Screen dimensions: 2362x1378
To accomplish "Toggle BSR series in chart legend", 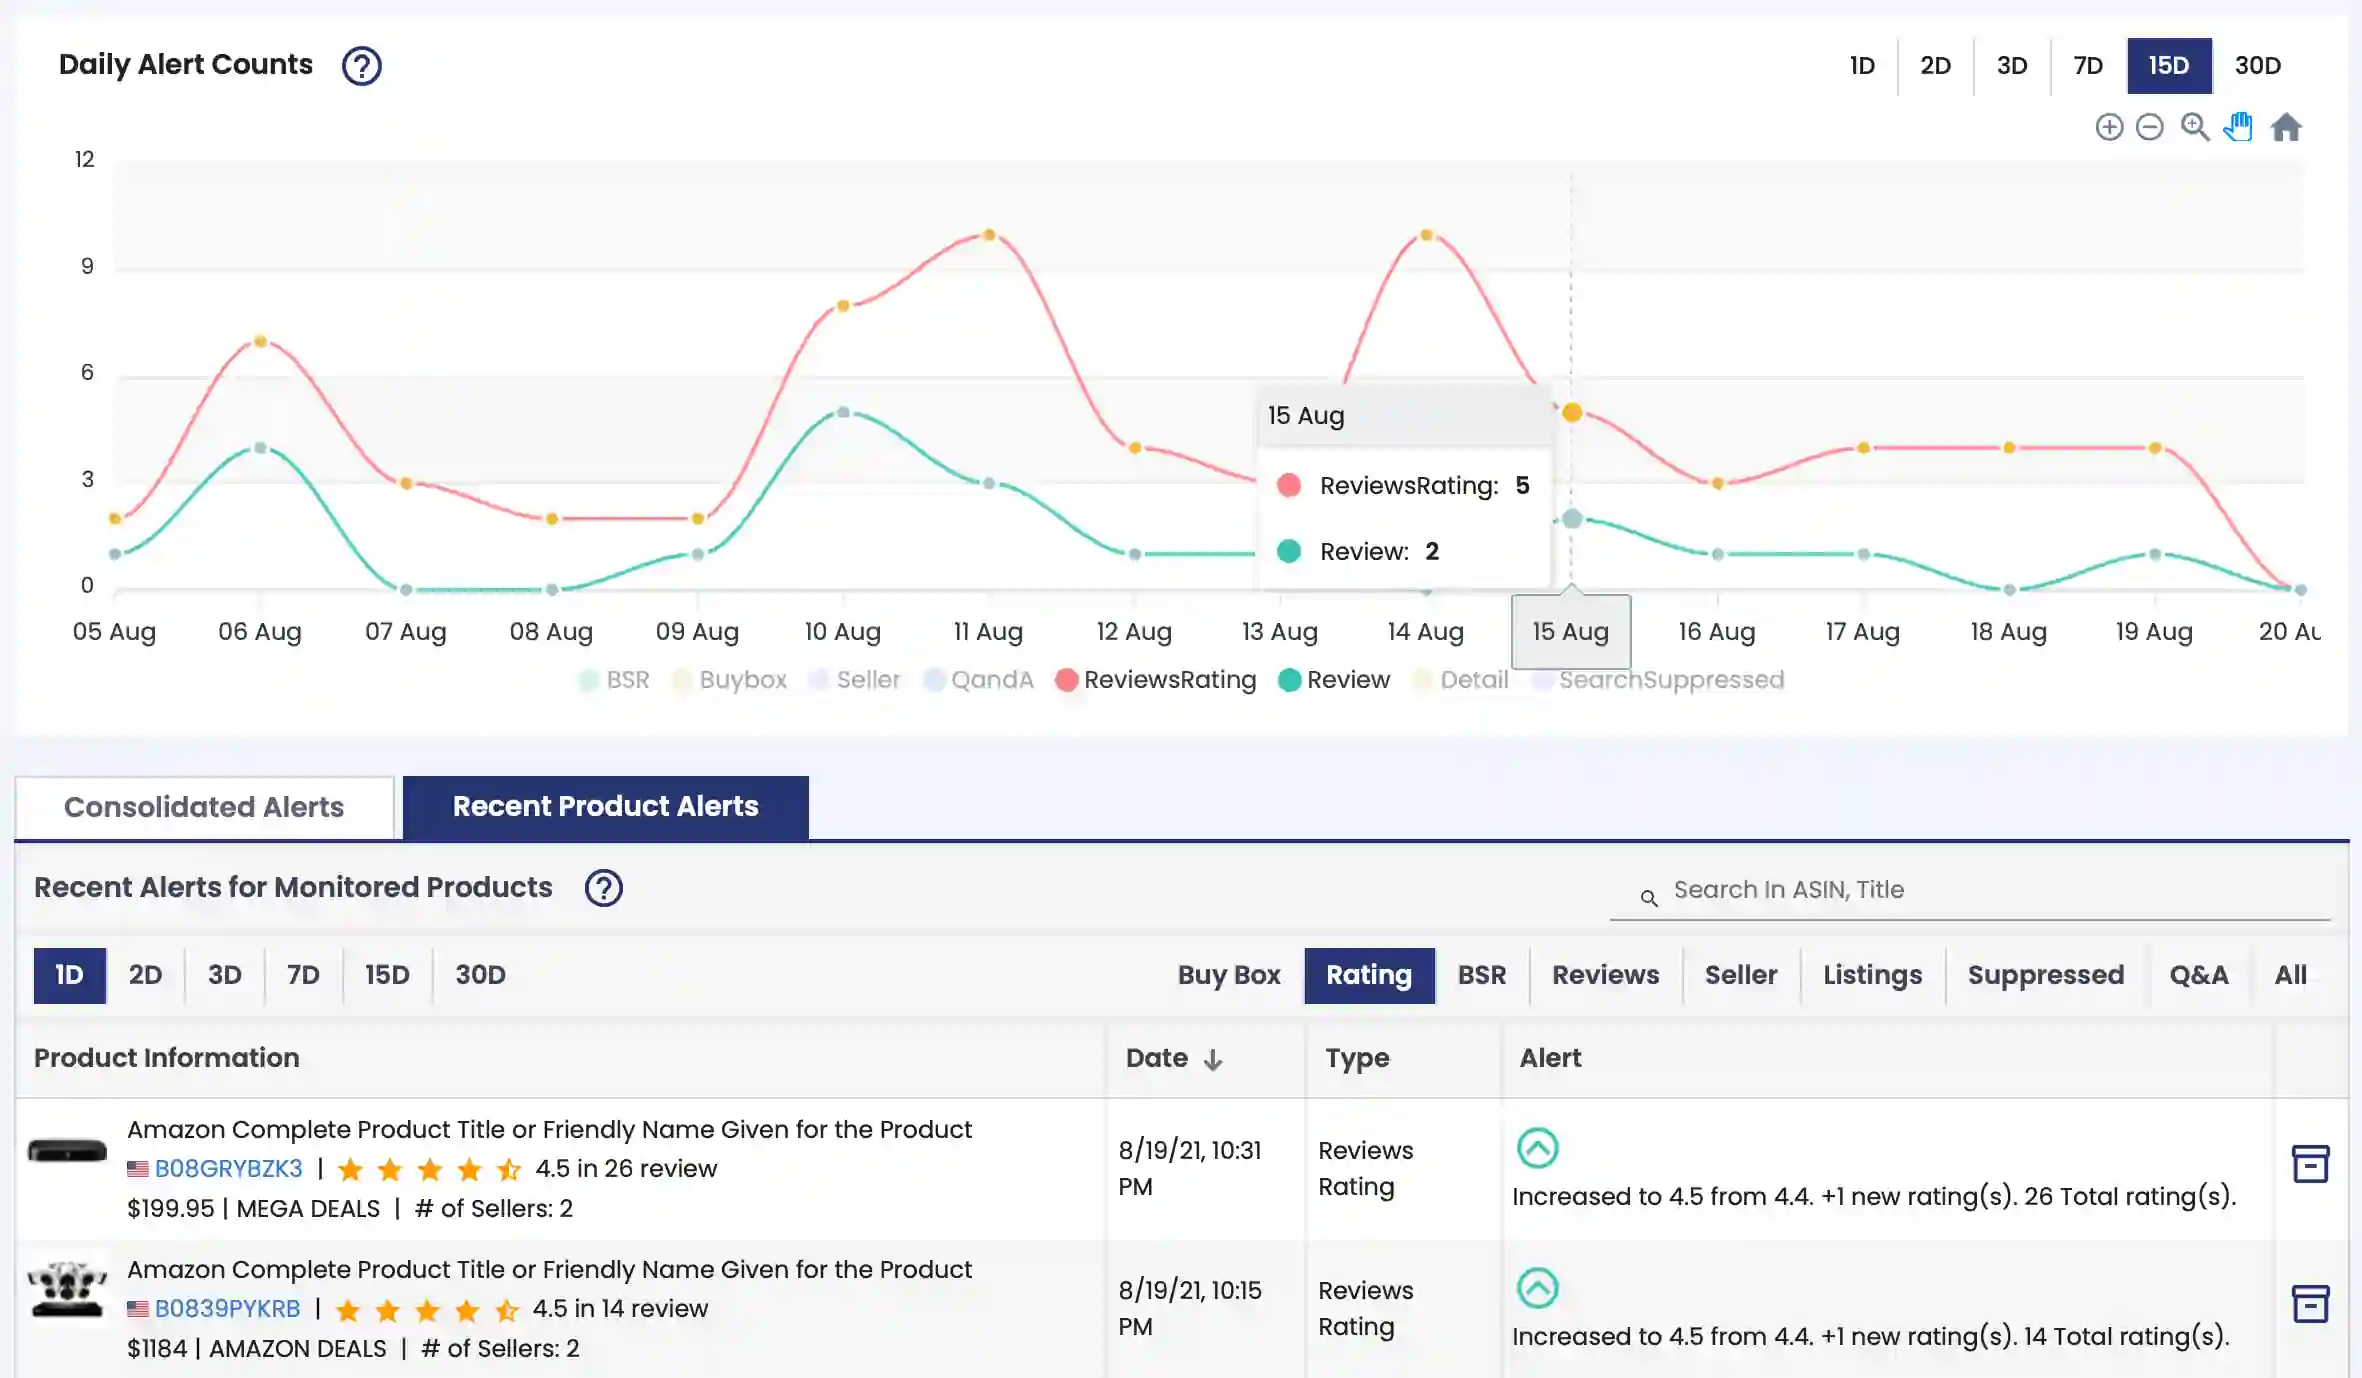I will pos(614,680).
